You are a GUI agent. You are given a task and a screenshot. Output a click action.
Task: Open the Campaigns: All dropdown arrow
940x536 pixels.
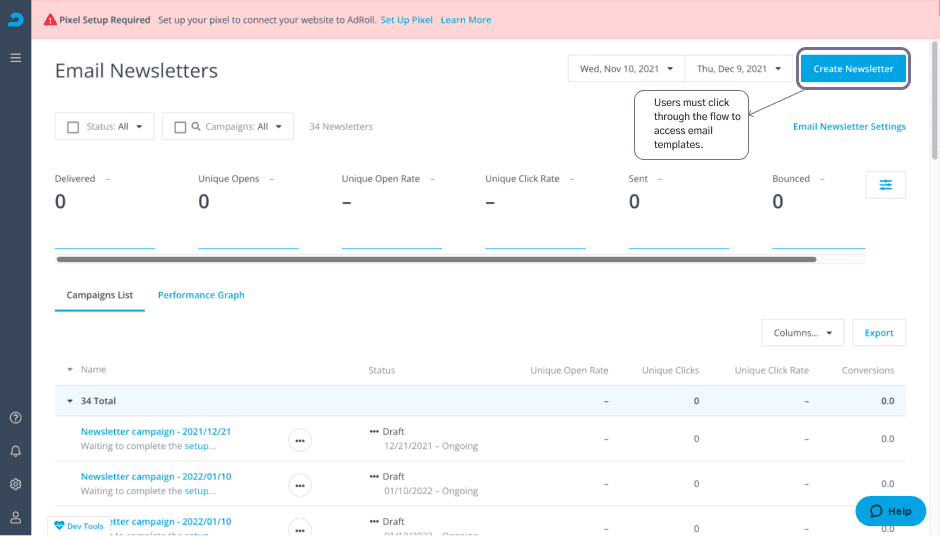(279, 127)
